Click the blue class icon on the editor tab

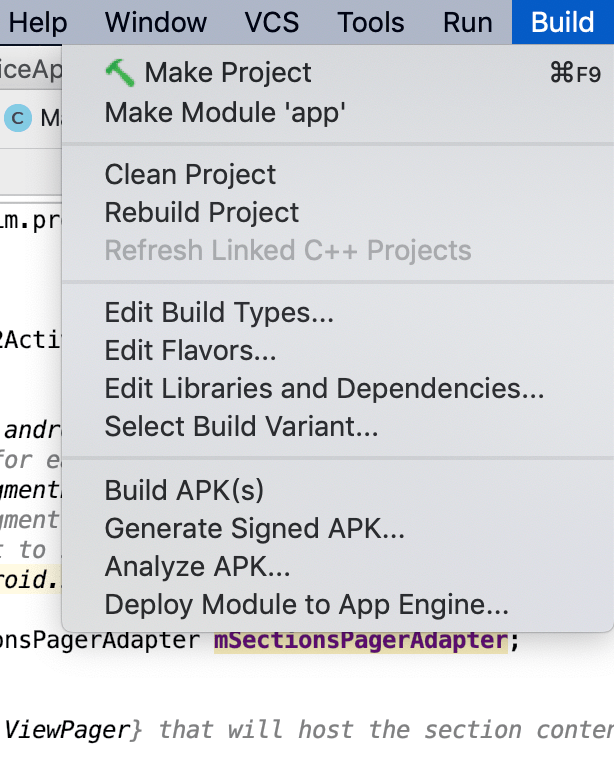[x=17, y=118]
